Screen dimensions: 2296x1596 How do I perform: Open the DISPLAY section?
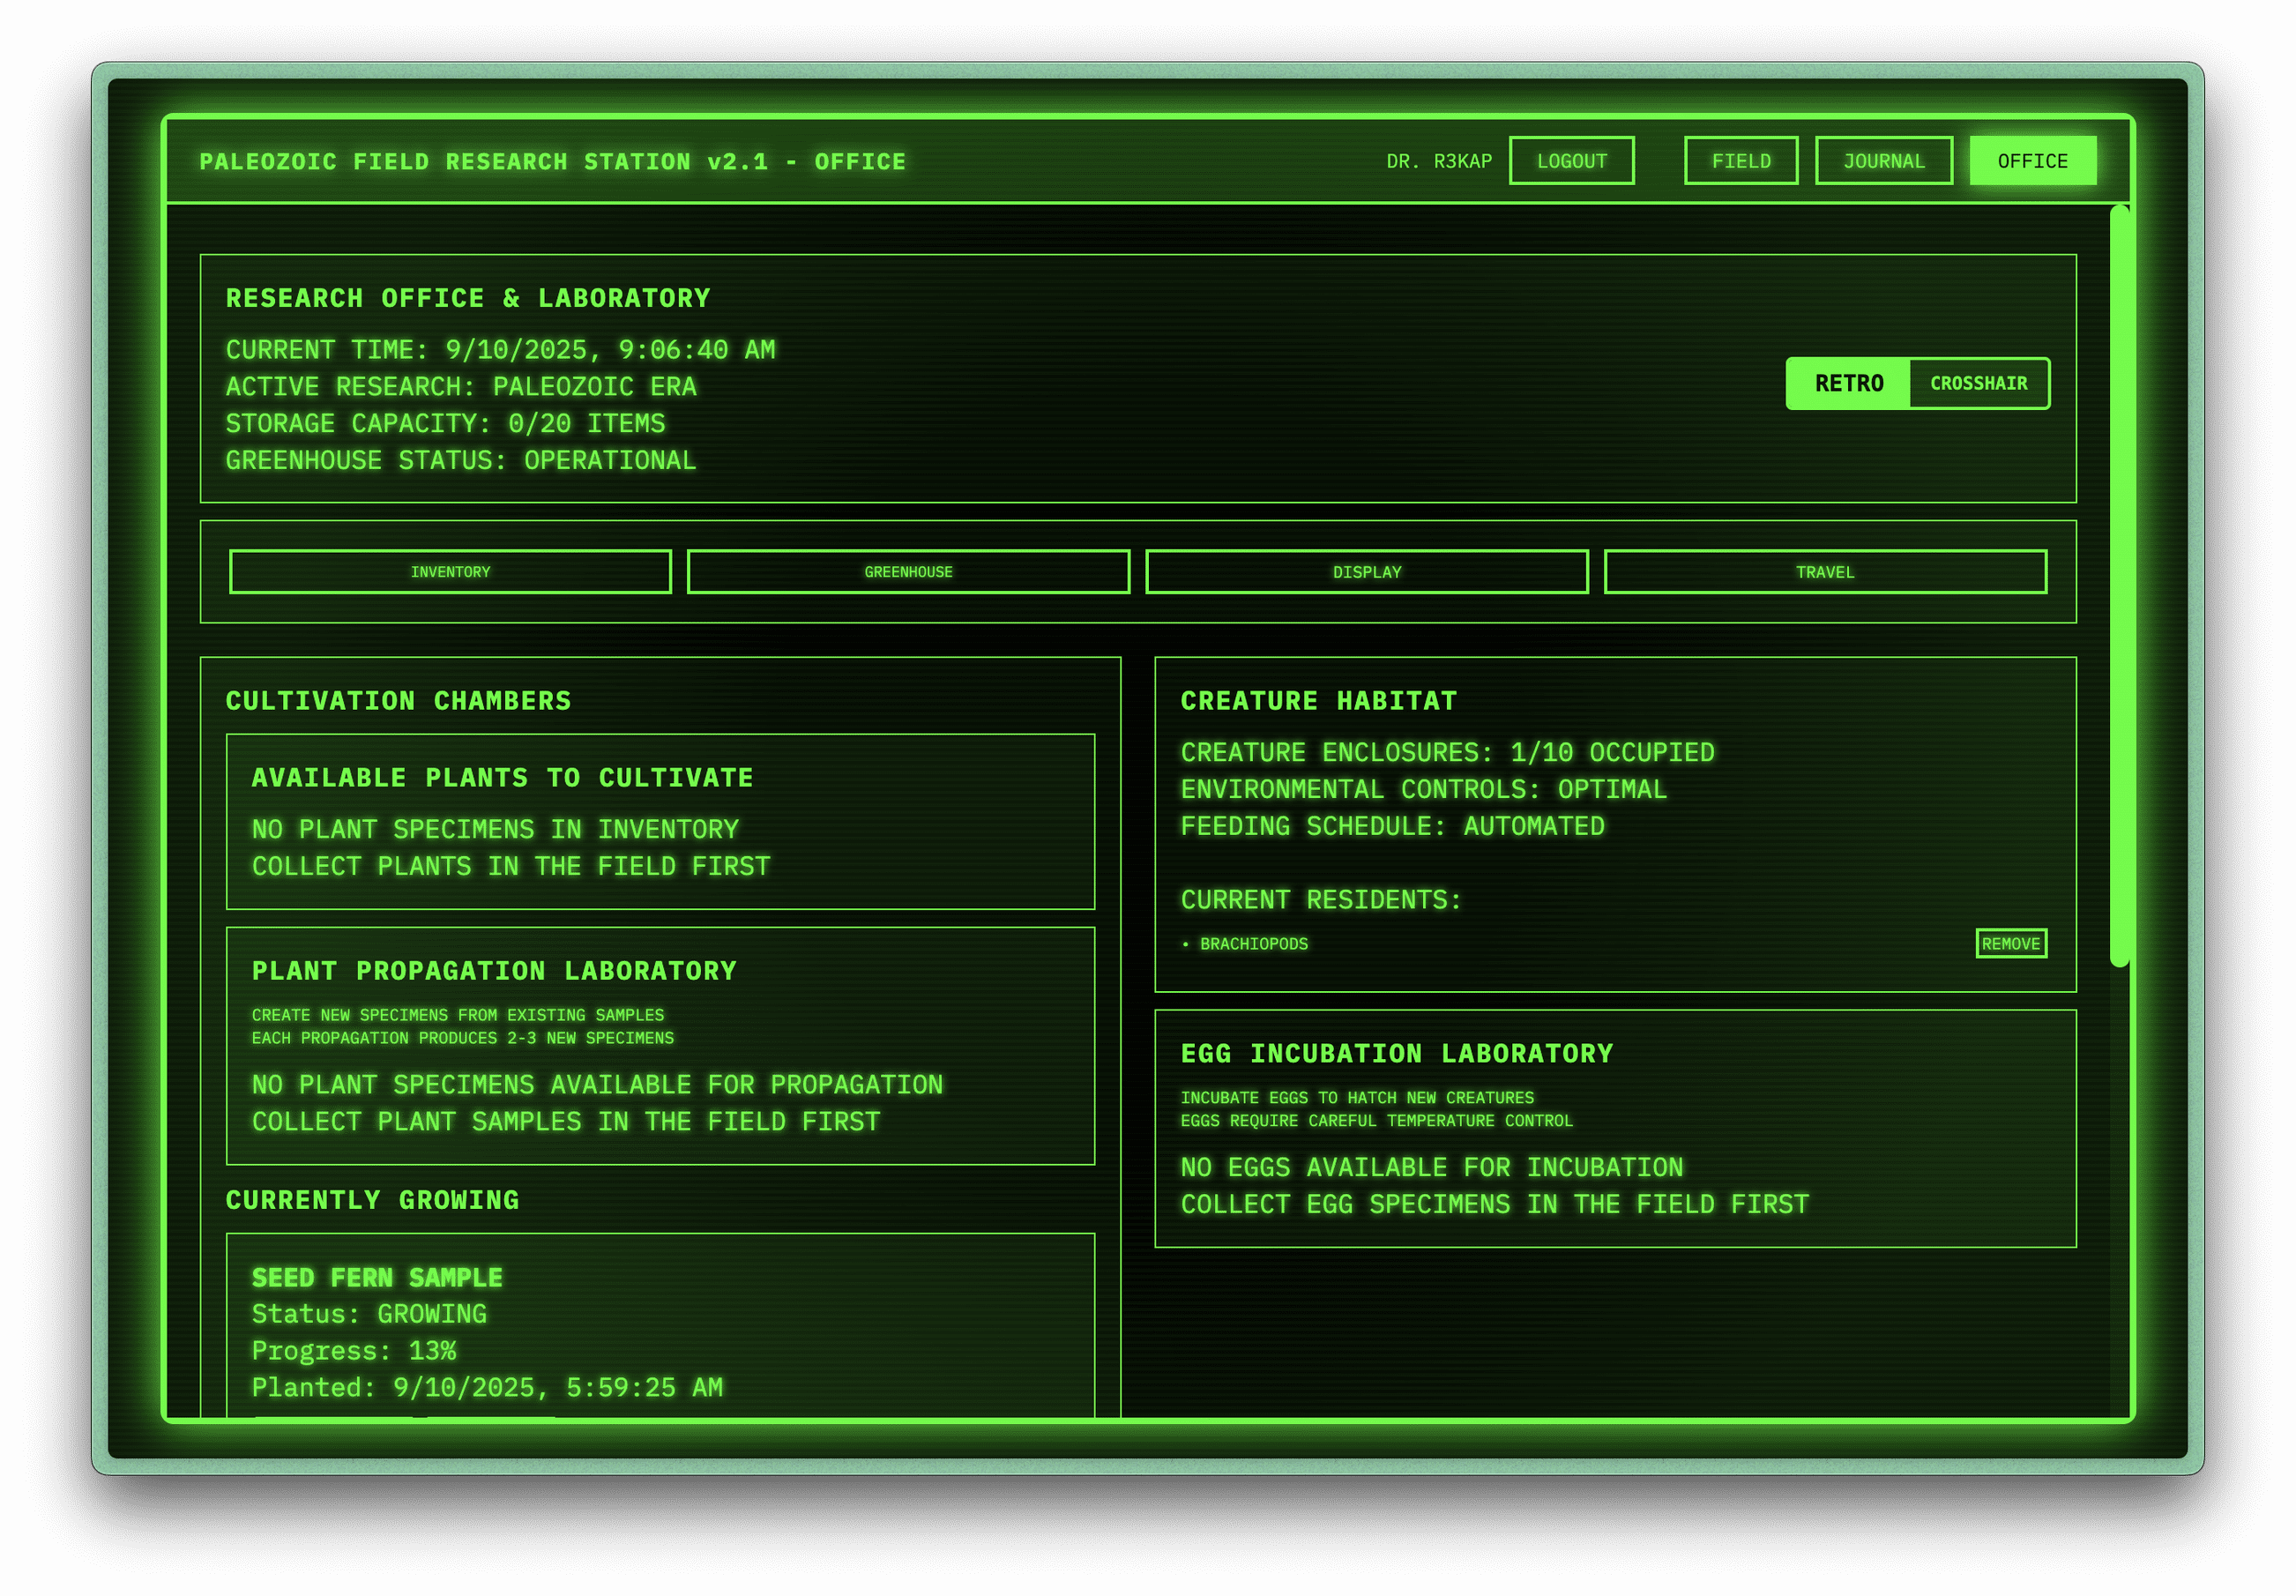[x=1366, y=572]
